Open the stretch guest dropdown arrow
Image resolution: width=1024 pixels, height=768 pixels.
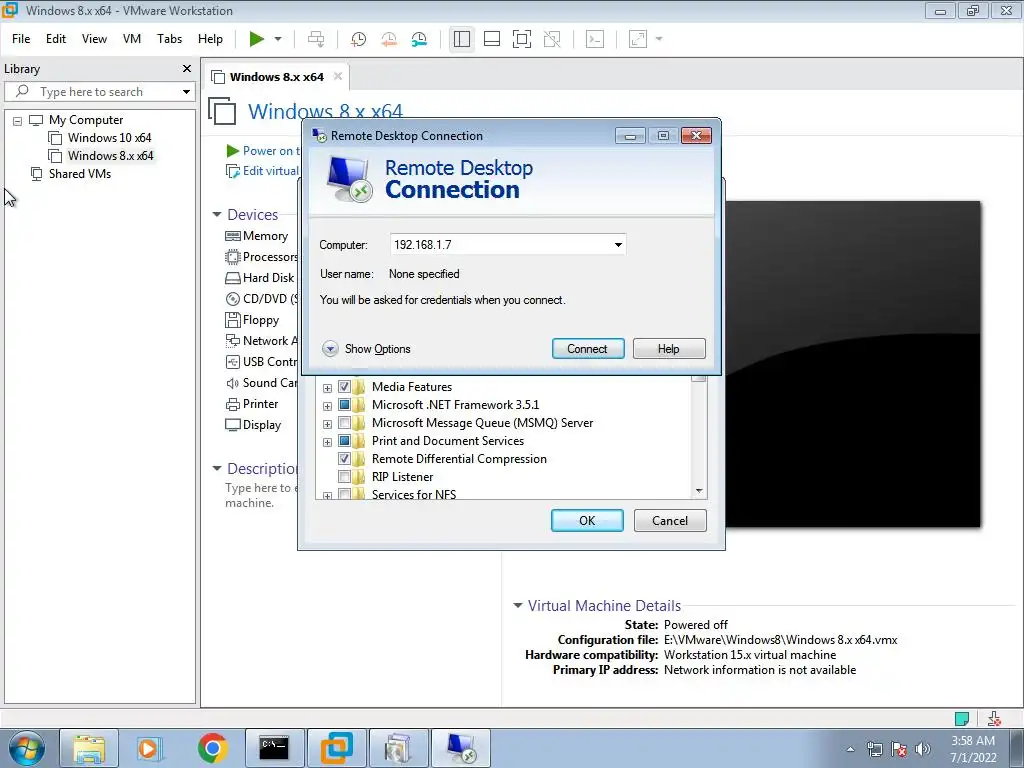coord(659,39)
